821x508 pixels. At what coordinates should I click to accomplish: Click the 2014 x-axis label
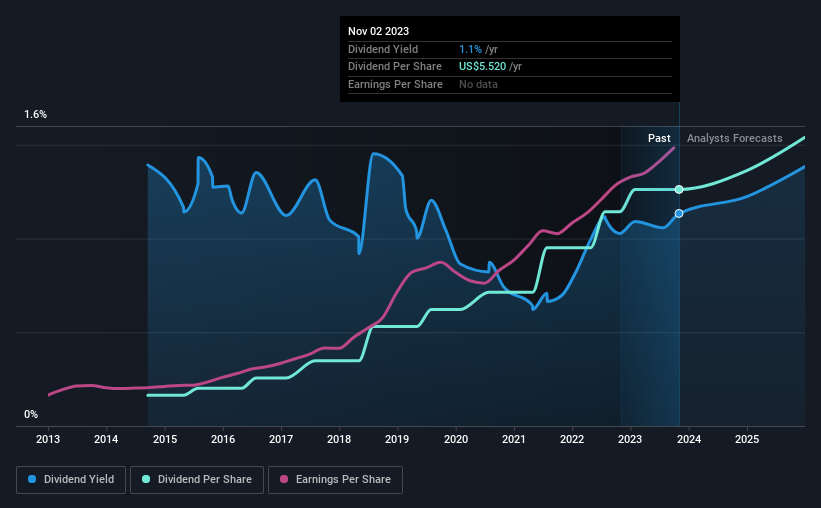tap(106, 439)
